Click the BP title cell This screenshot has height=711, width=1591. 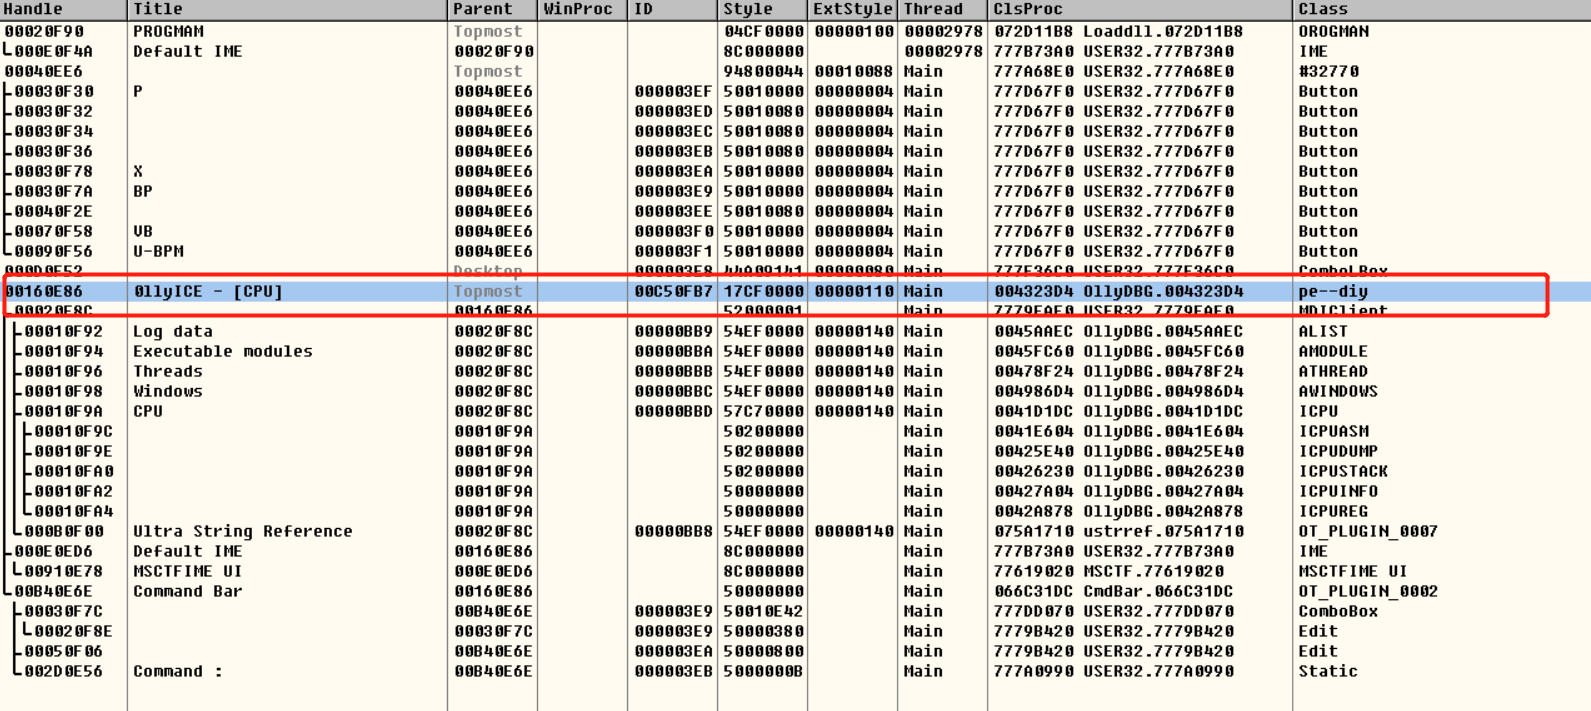(x=143, y=191)
